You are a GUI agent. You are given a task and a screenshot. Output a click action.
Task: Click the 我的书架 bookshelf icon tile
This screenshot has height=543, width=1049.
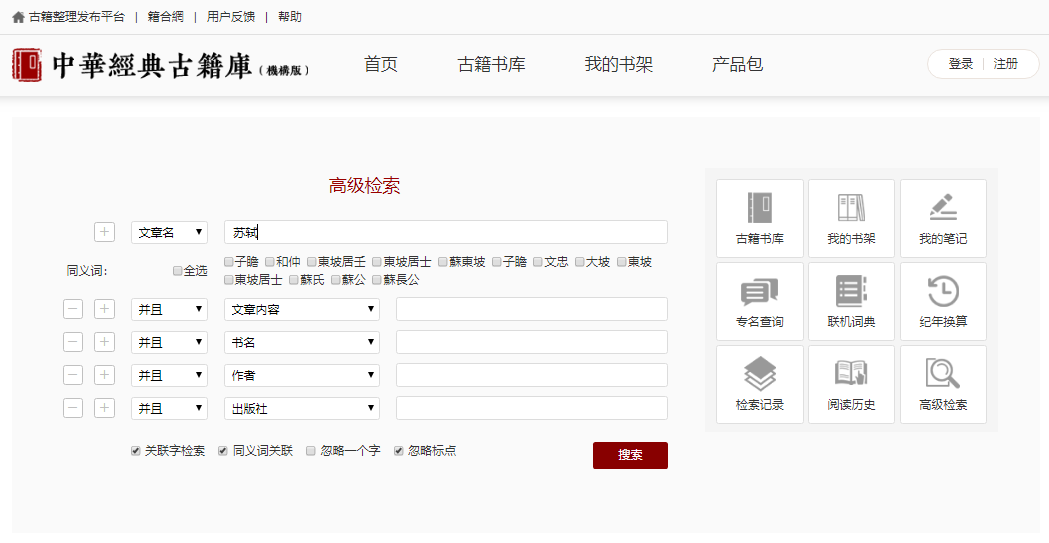coord(851,218)
